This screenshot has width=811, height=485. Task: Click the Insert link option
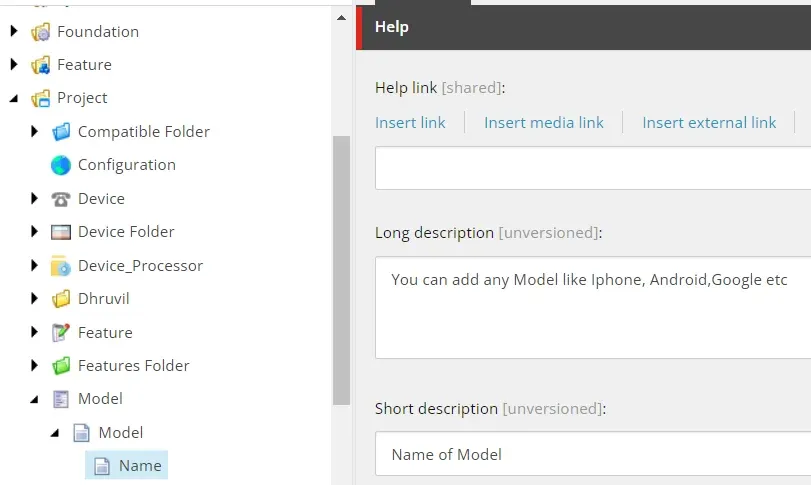click(x=410, y=123)
